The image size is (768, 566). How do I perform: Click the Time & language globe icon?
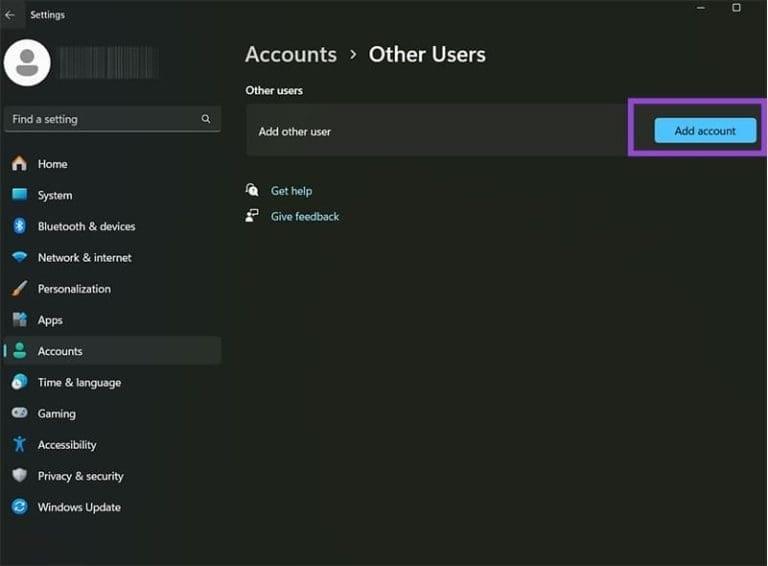[x=19, y=382]
